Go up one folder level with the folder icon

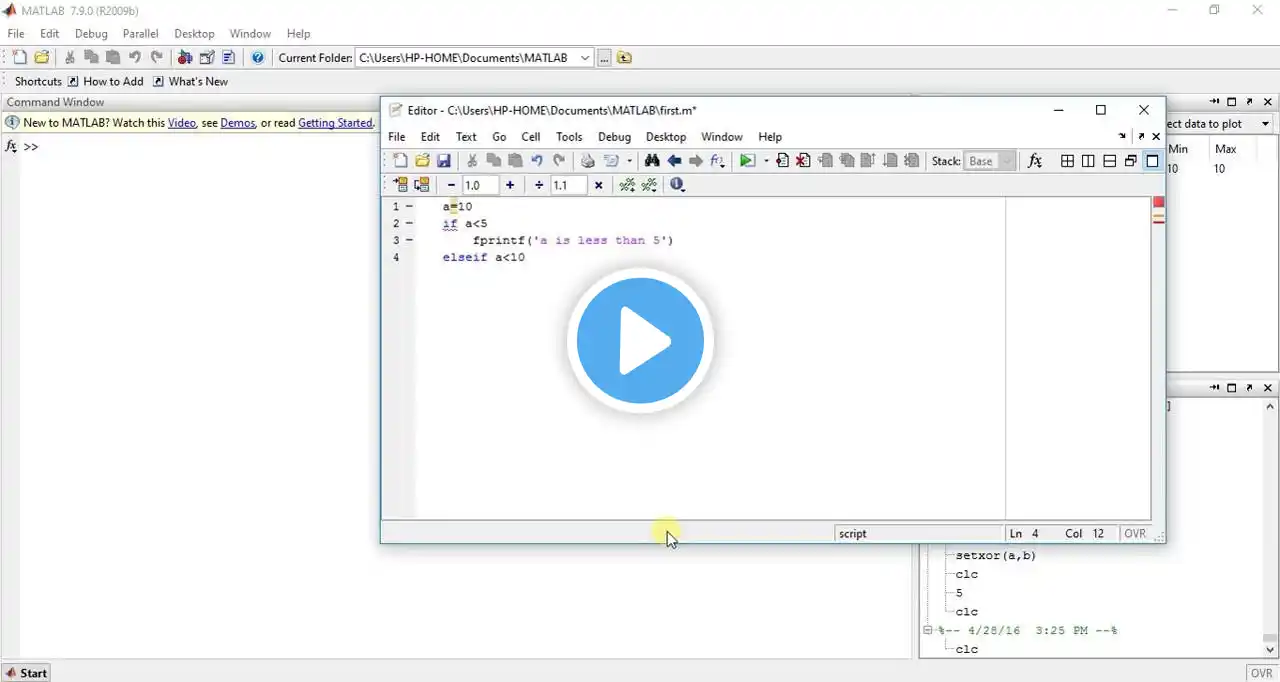coord(624,58)
